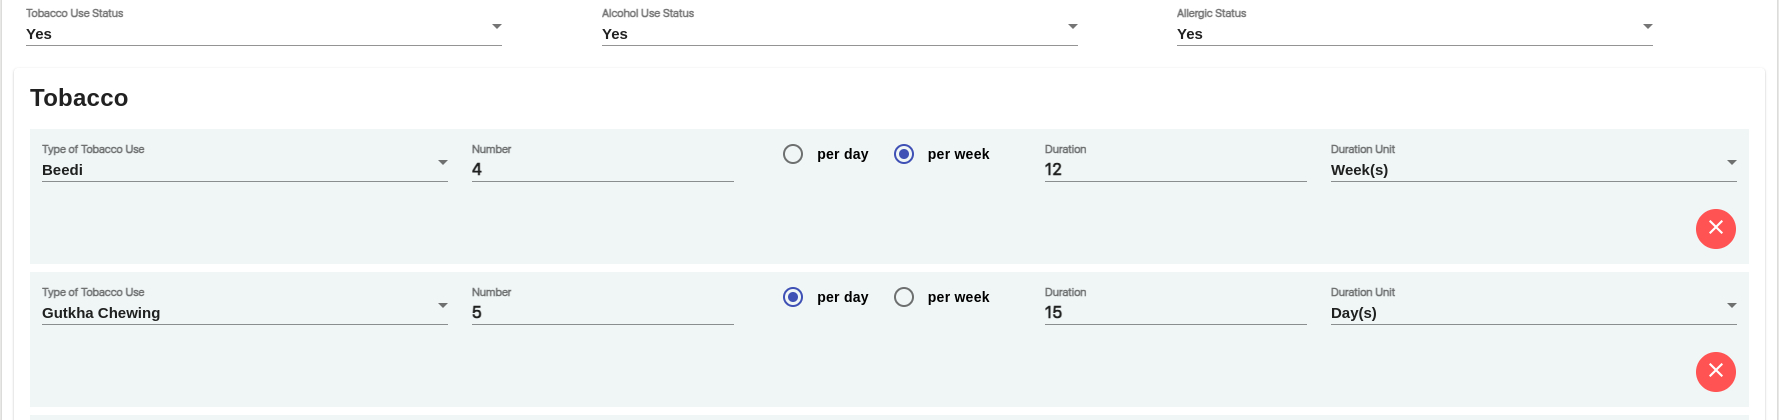Click the Tobacco Use Status arrow icon
This screenshot has width=1779, height=420.
tap(497, 27)
